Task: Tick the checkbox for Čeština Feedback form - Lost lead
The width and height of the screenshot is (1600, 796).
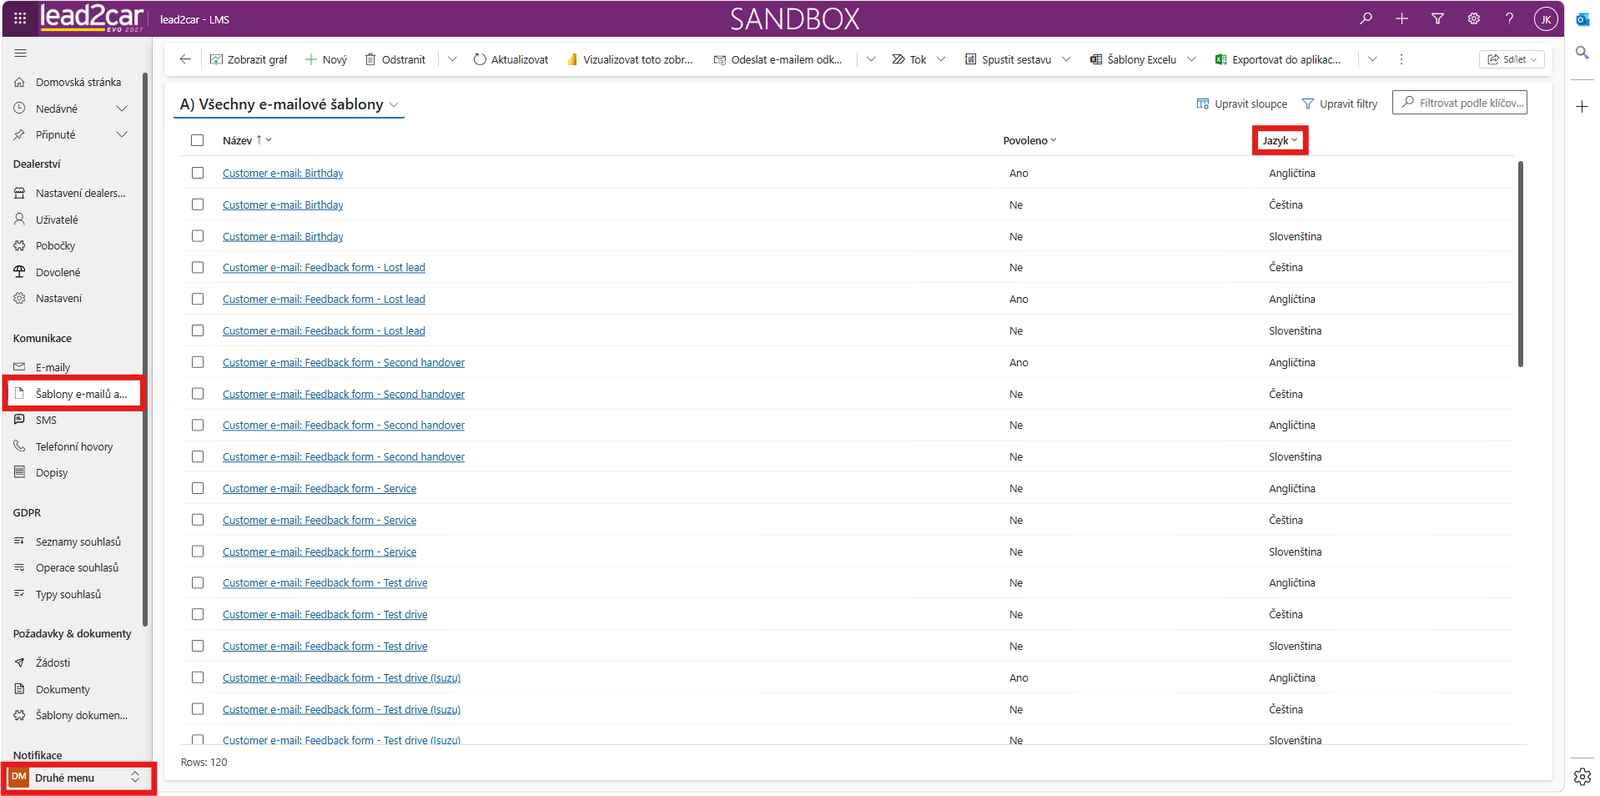Action: (x=197, y=267)
